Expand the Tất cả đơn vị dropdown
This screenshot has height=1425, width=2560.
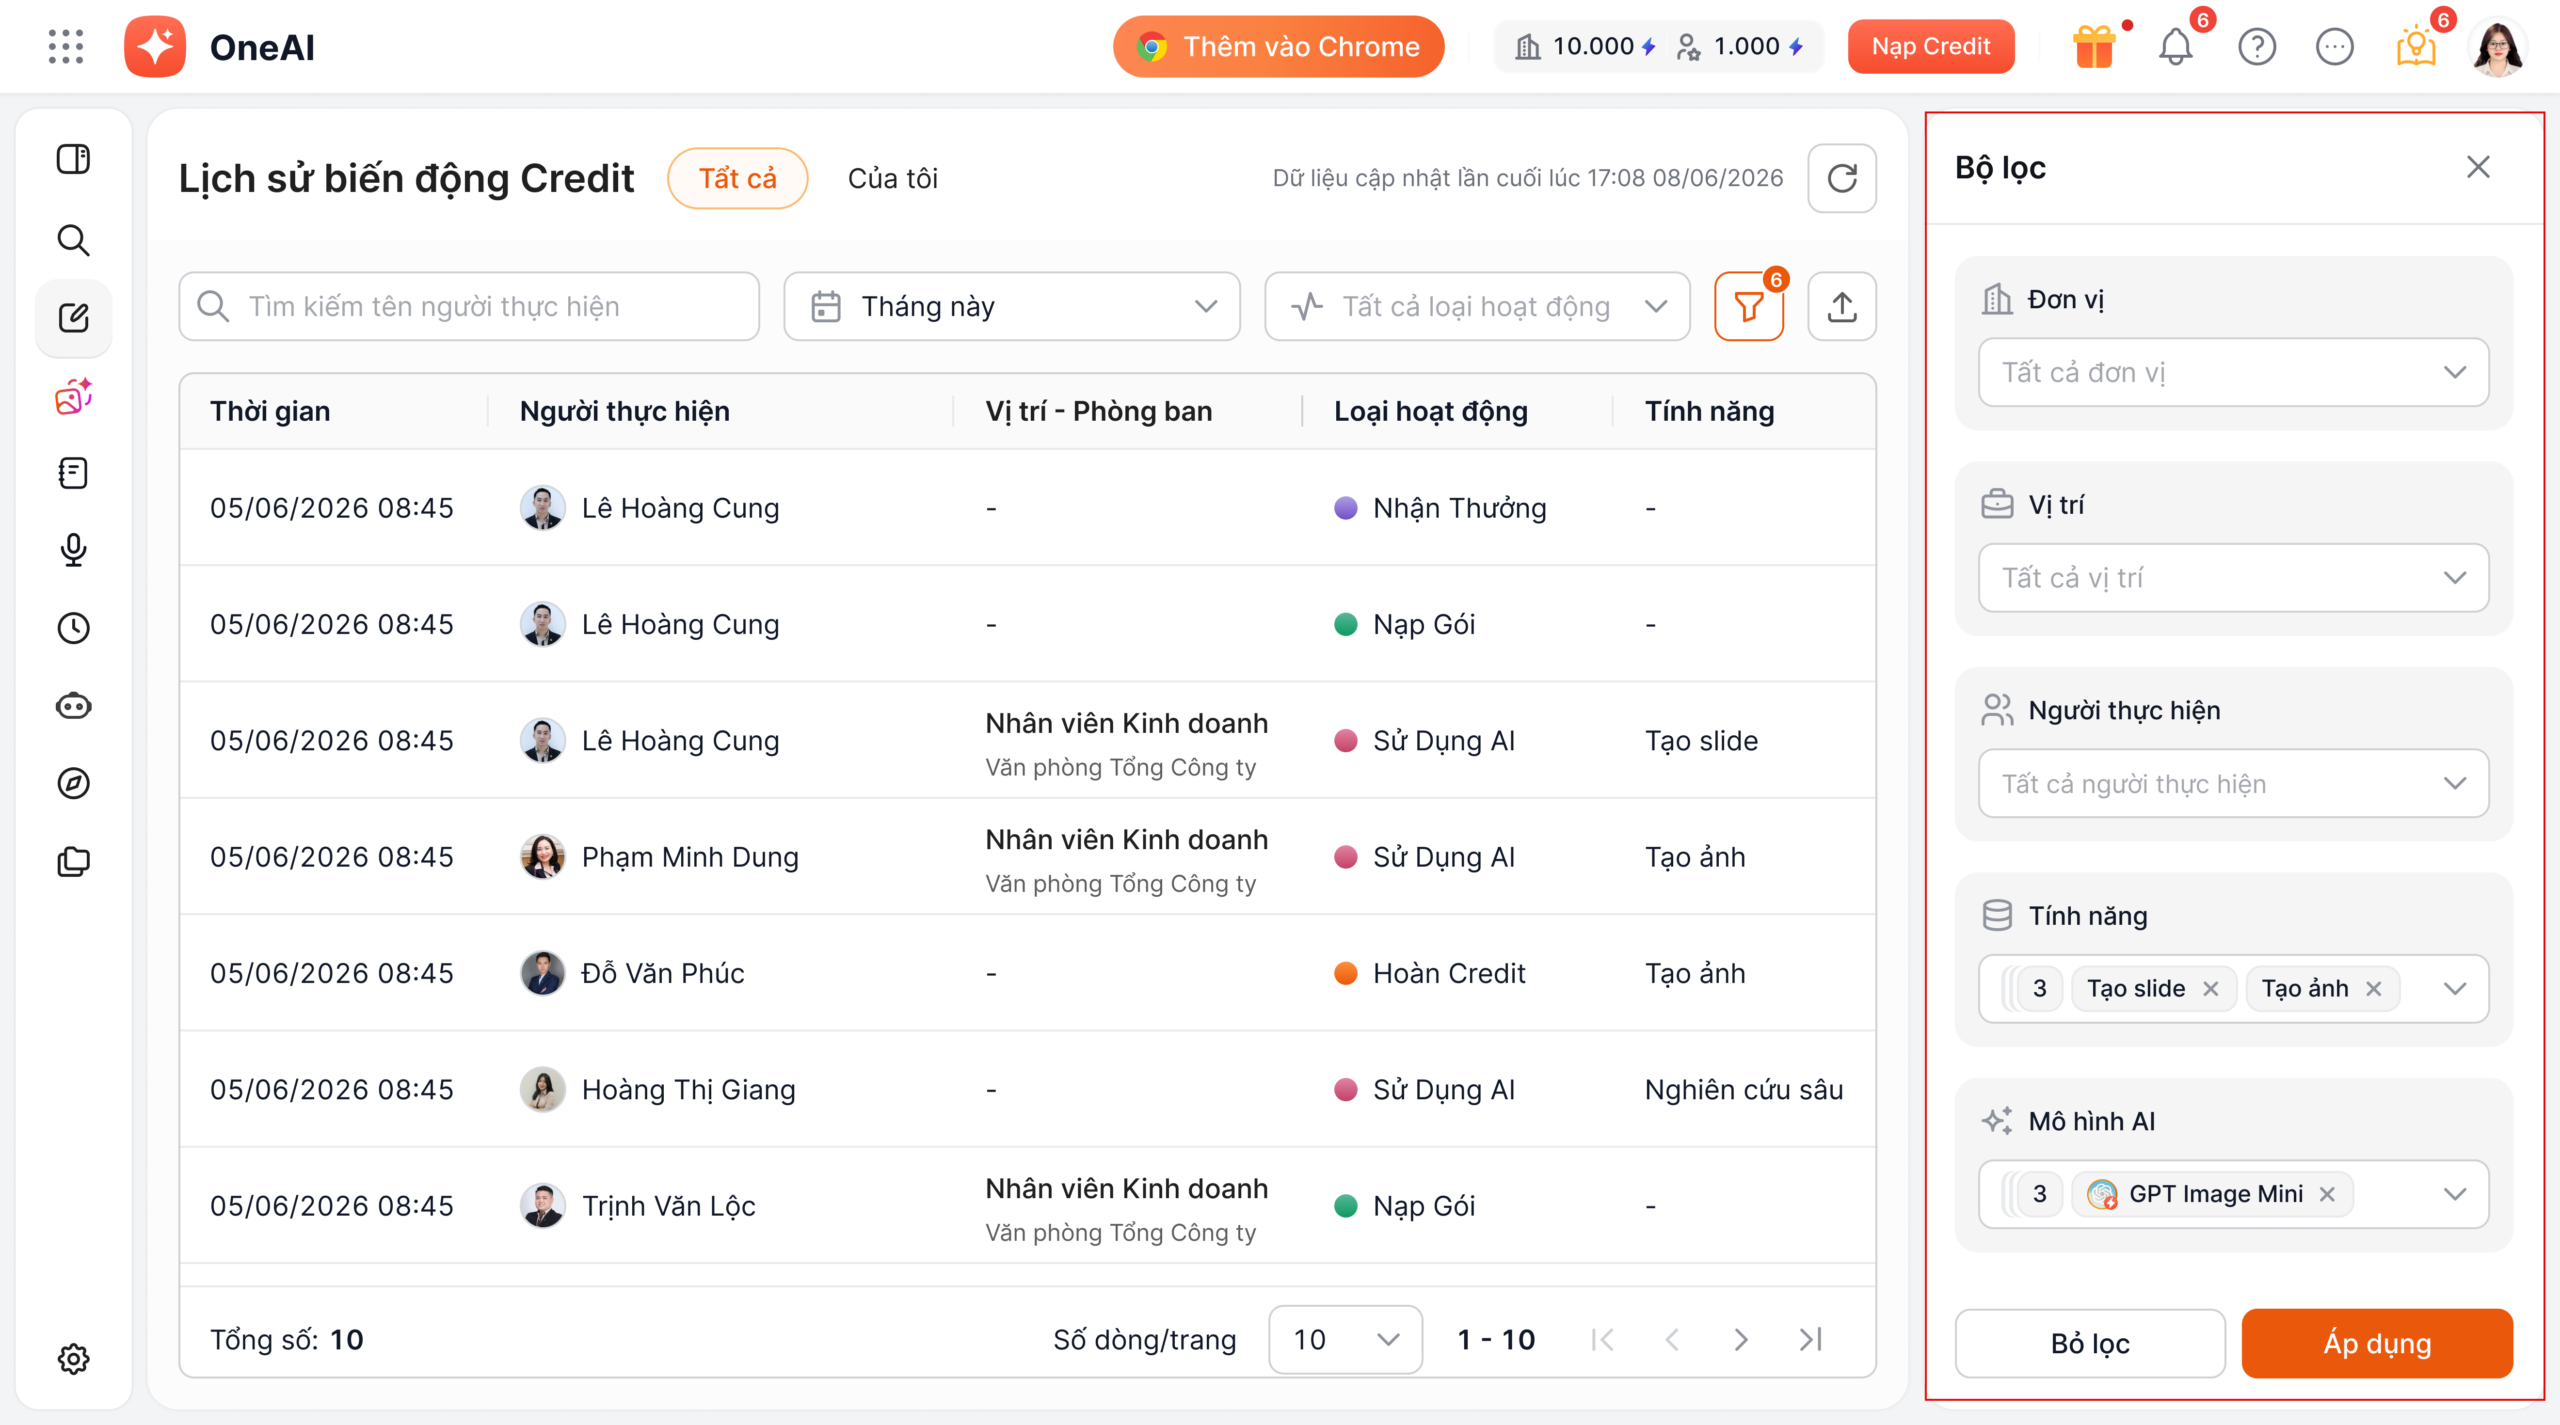point(2233,372)
